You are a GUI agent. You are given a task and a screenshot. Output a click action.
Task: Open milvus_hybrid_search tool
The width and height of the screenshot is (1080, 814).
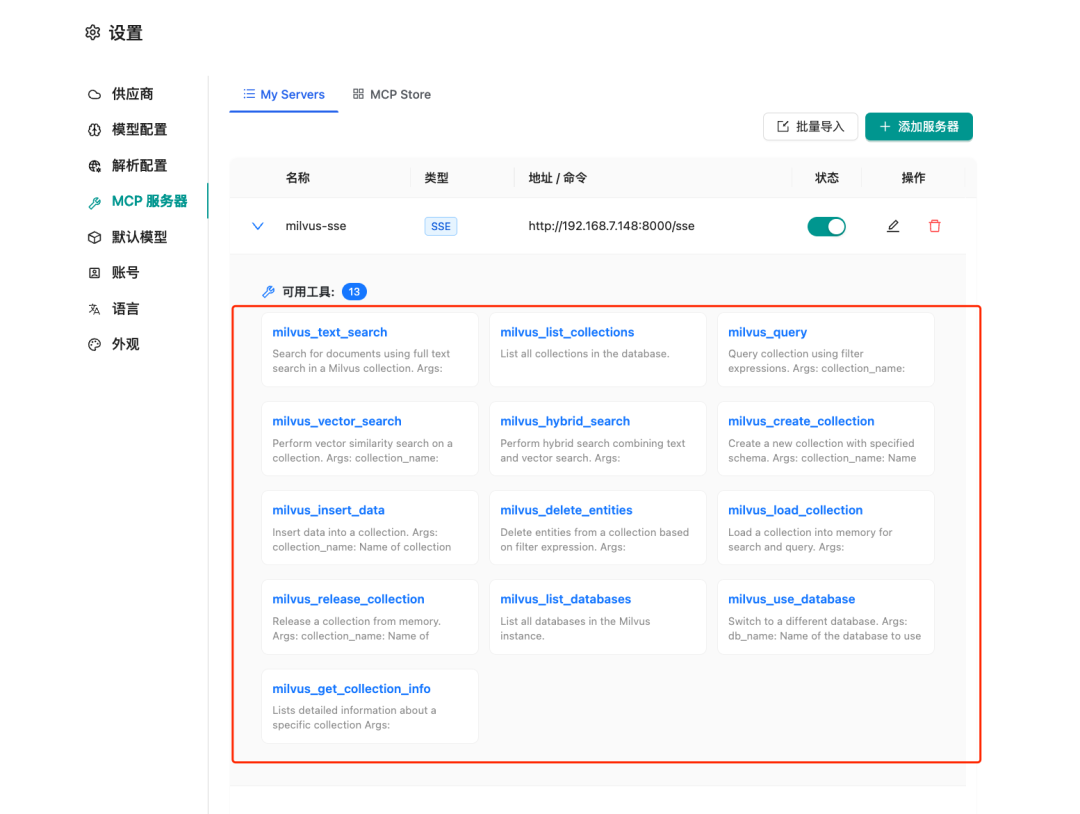(598, 439)
